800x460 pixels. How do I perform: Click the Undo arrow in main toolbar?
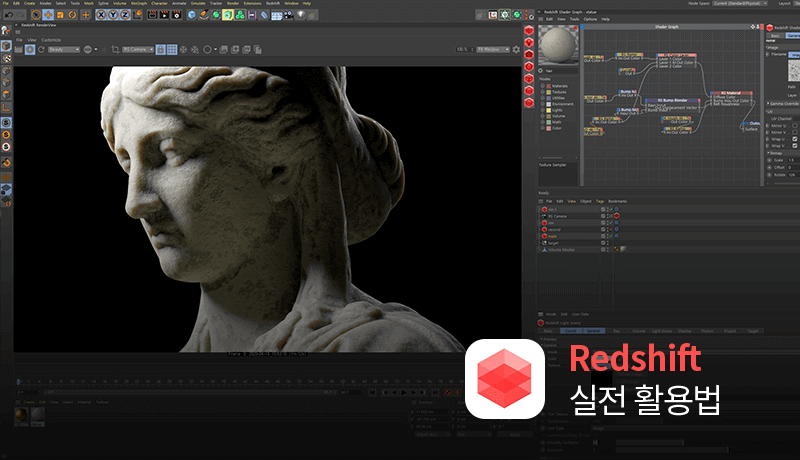(9, 15)
